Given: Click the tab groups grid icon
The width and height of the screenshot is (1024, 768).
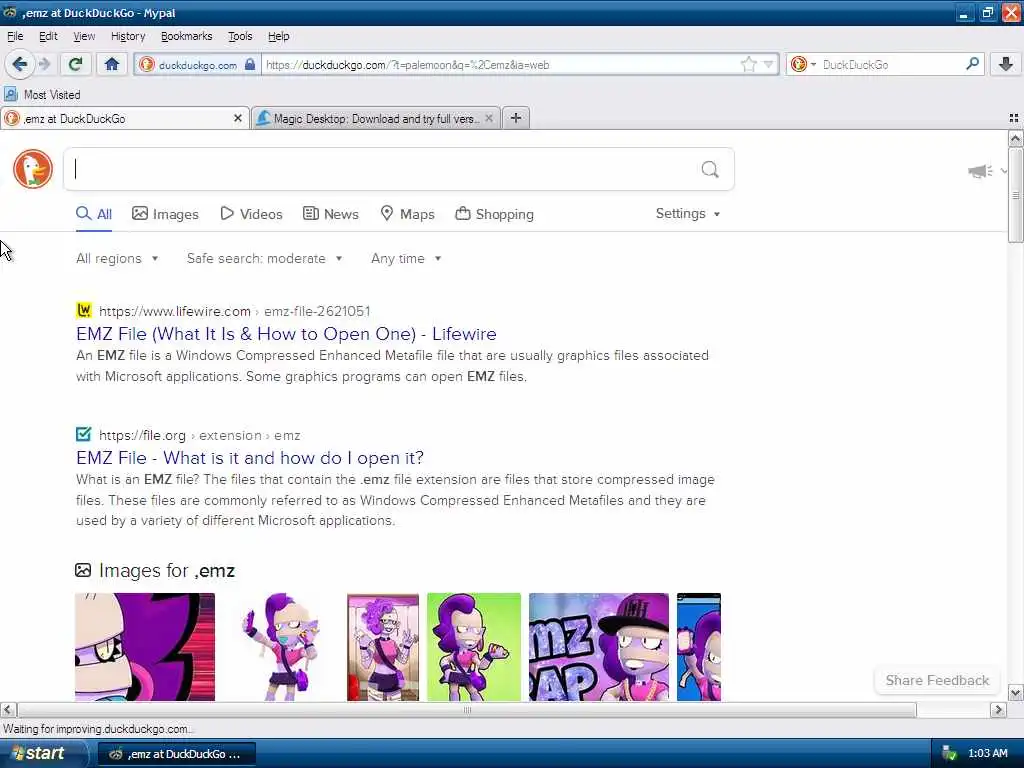Looking at the screenshot, I should click(1014, 118).
